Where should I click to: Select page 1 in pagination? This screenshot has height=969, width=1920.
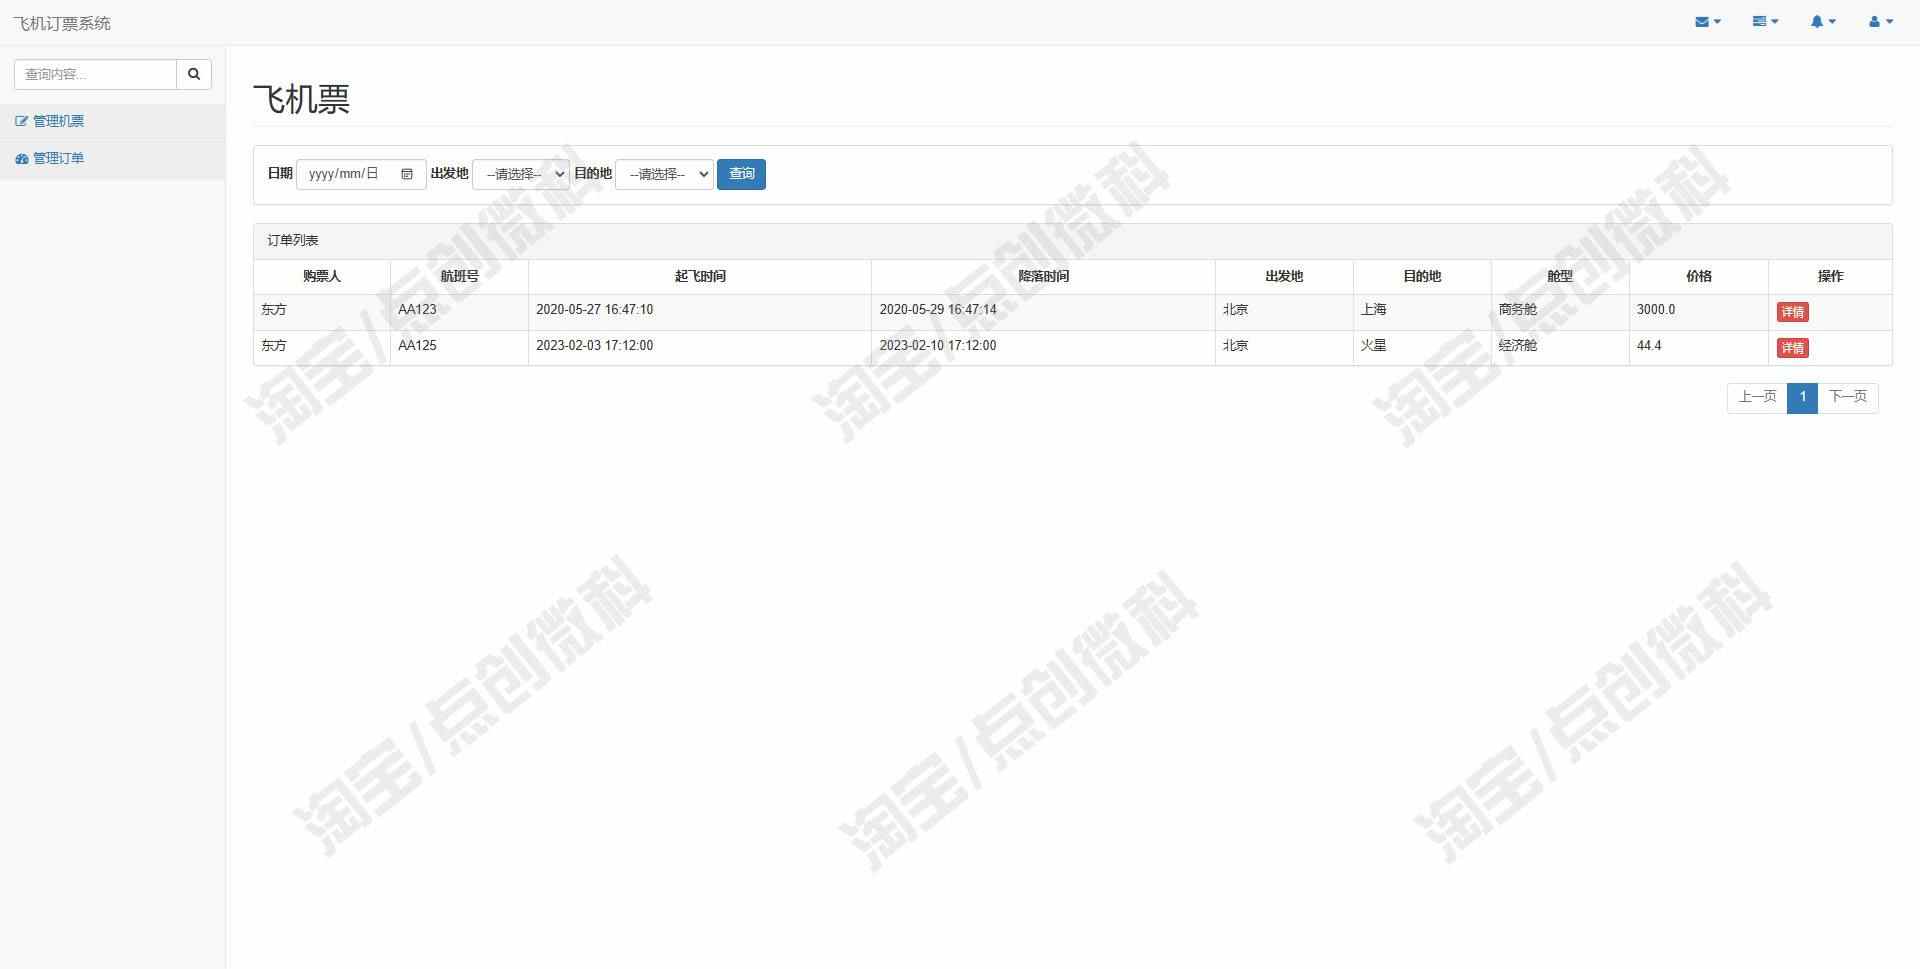(1802, 397)
